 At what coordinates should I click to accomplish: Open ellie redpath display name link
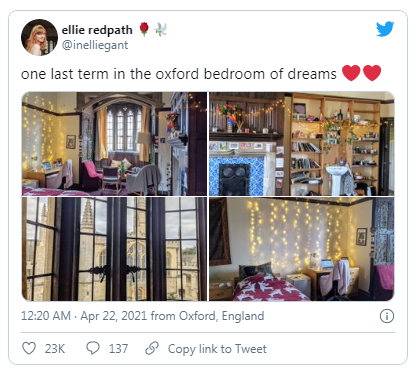point(97,30)
